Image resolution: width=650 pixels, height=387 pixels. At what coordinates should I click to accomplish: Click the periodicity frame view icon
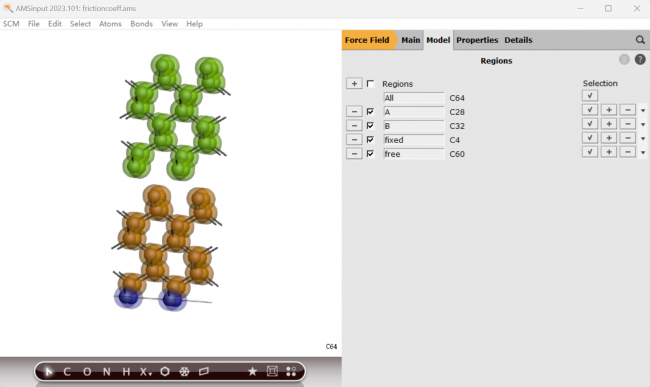click(x=272, y=372)
